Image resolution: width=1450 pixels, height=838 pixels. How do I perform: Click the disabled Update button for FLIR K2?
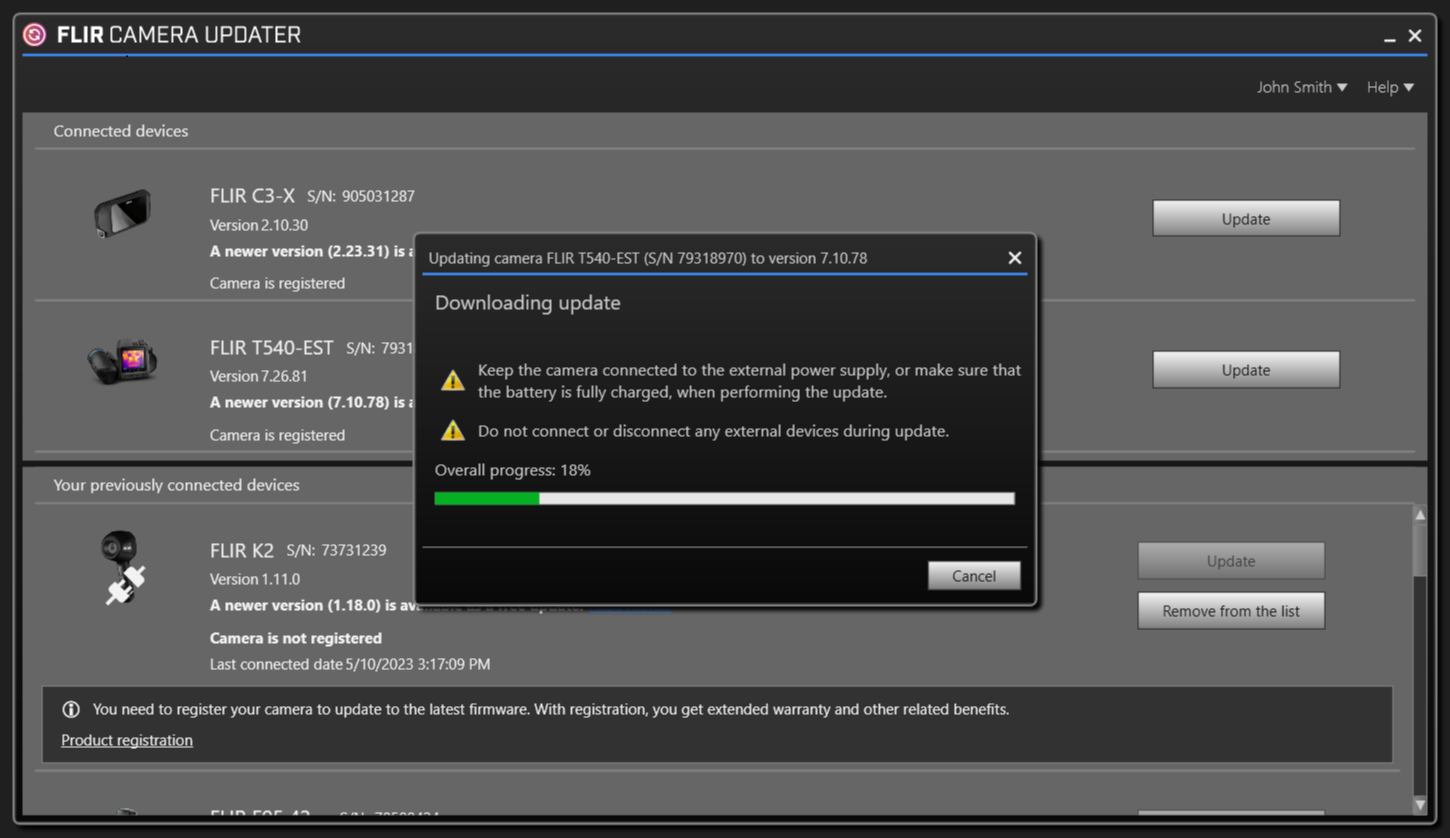point(1230,561)
